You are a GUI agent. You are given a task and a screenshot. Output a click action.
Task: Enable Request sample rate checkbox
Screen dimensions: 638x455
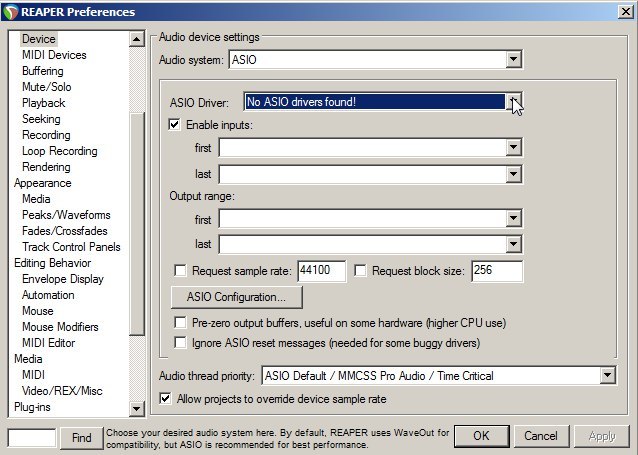[x=180, y=271]
